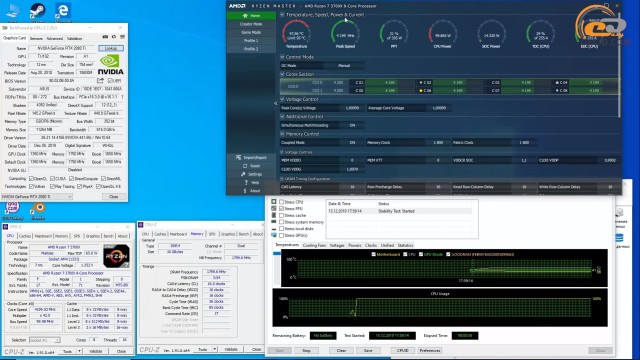
Task: Uncheck the Stress FPU checkbox
Action: pyautogui.click(x=281, y=209)
